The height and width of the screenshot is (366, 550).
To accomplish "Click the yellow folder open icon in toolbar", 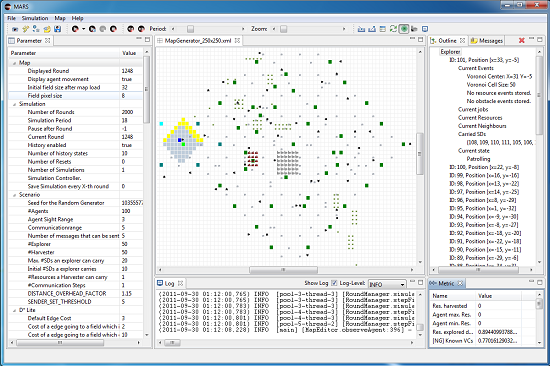I will pos(47,29).
